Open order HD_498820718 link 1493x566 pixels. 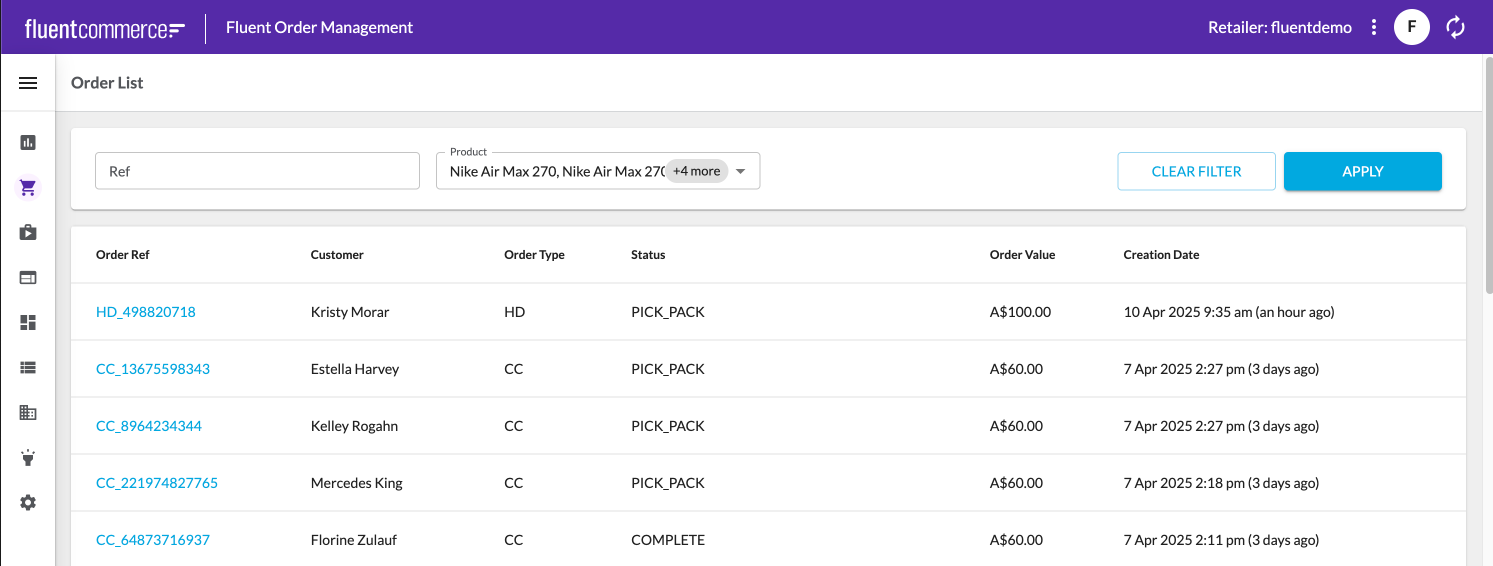[x=146, y=312]
